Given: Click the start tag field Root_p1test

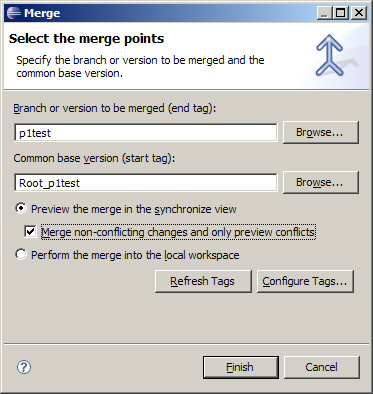Looking at the screenshot, I should tap(146, 182).
